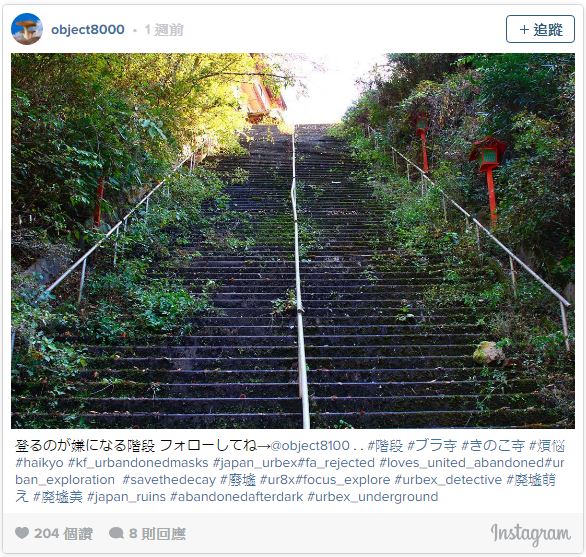This screenshot has width=586, height=557.
Task: Open the overgrown staircase photo
Action: coord(293,241)
